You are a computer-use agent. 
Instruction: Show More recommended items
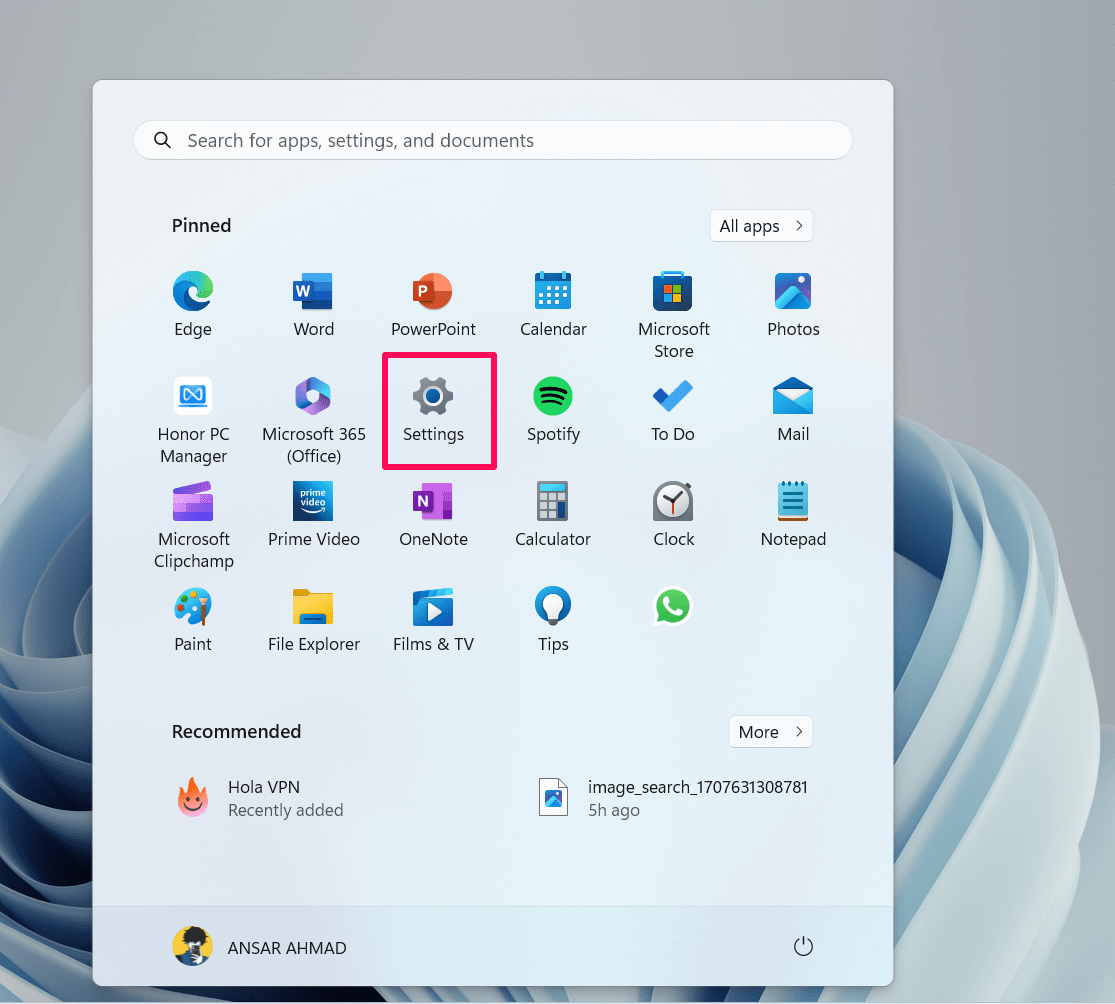[770, 732]
